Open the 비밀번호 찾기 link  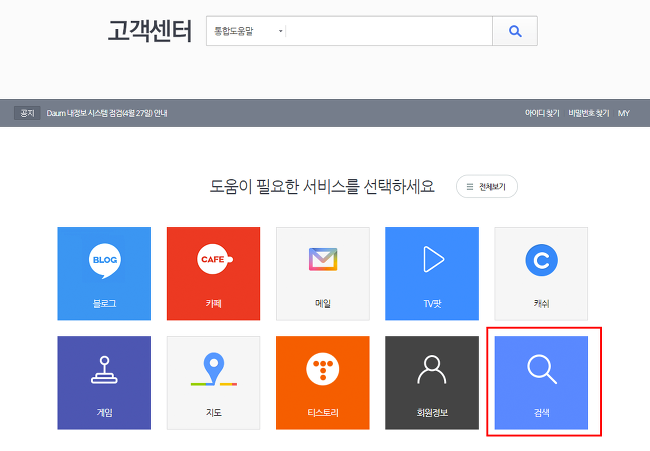(589, 113)
